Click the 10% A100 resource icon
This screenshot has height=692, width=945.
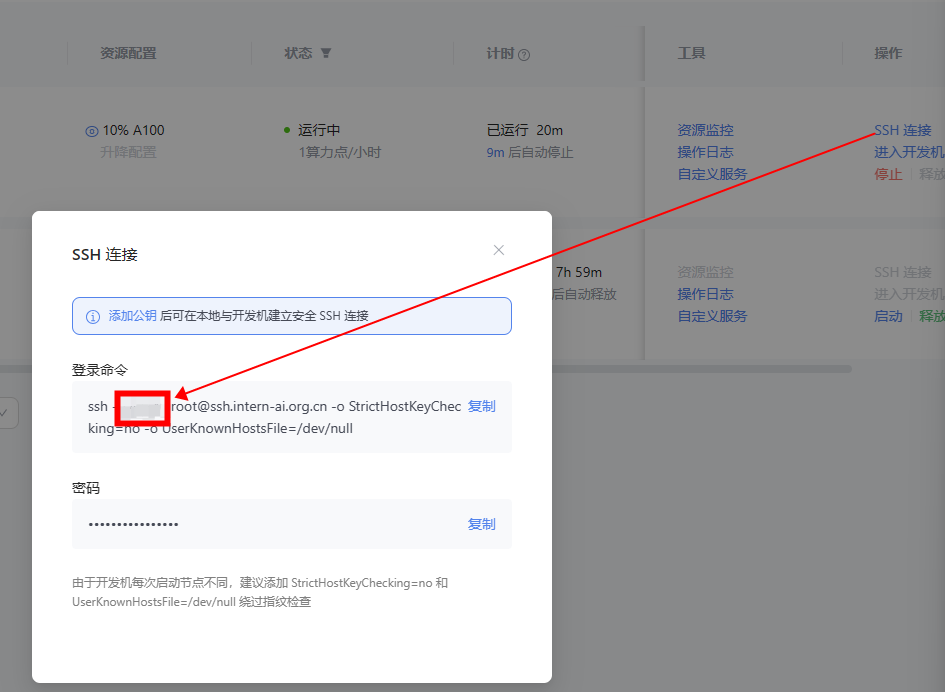point(92,131)
